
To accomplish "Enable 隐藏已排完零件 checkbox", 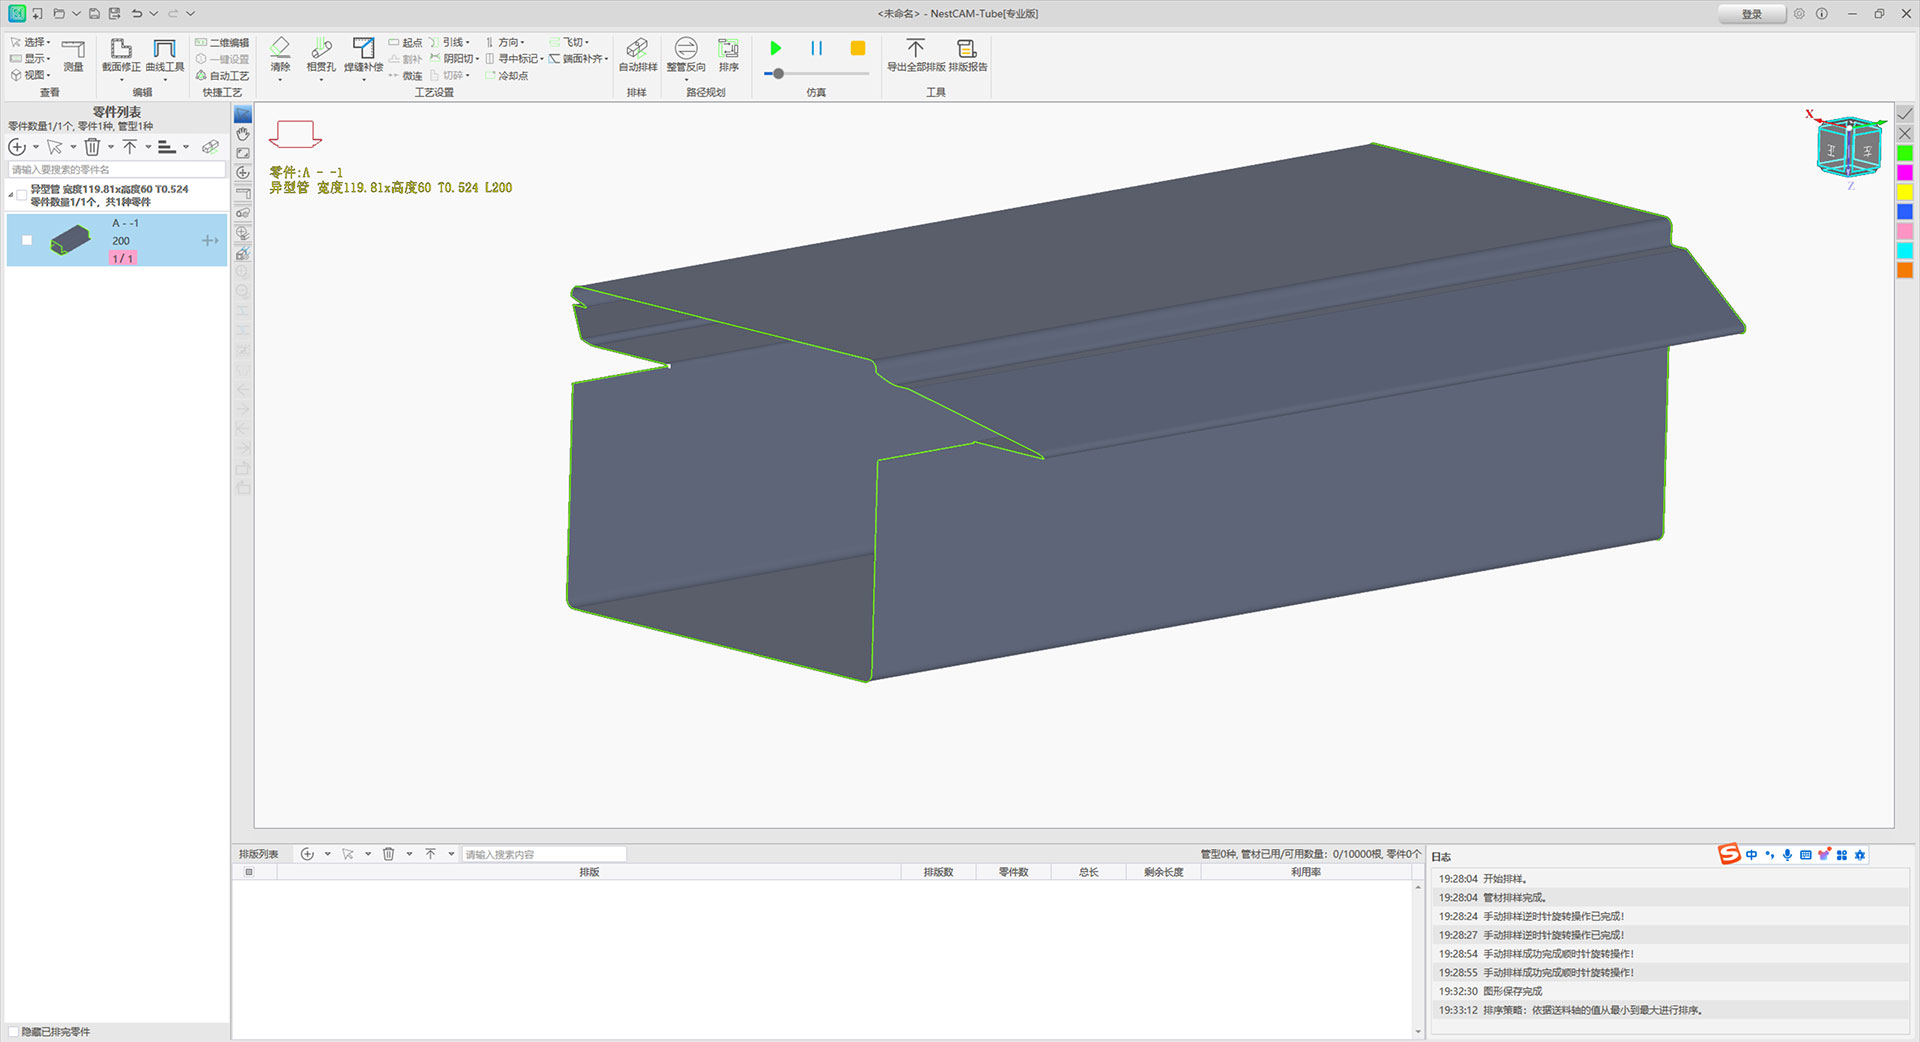I will tap(13, 1031).
